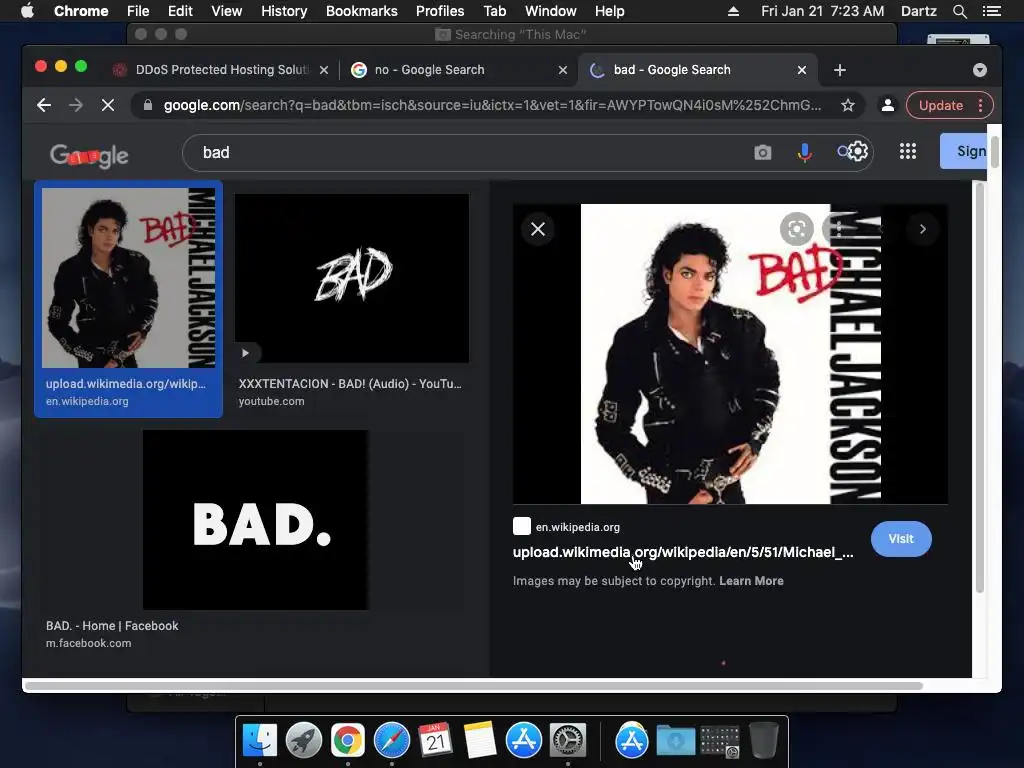Open Calendar from the Dock
The width and height of the screenshot is (1024, 768).
436,741
